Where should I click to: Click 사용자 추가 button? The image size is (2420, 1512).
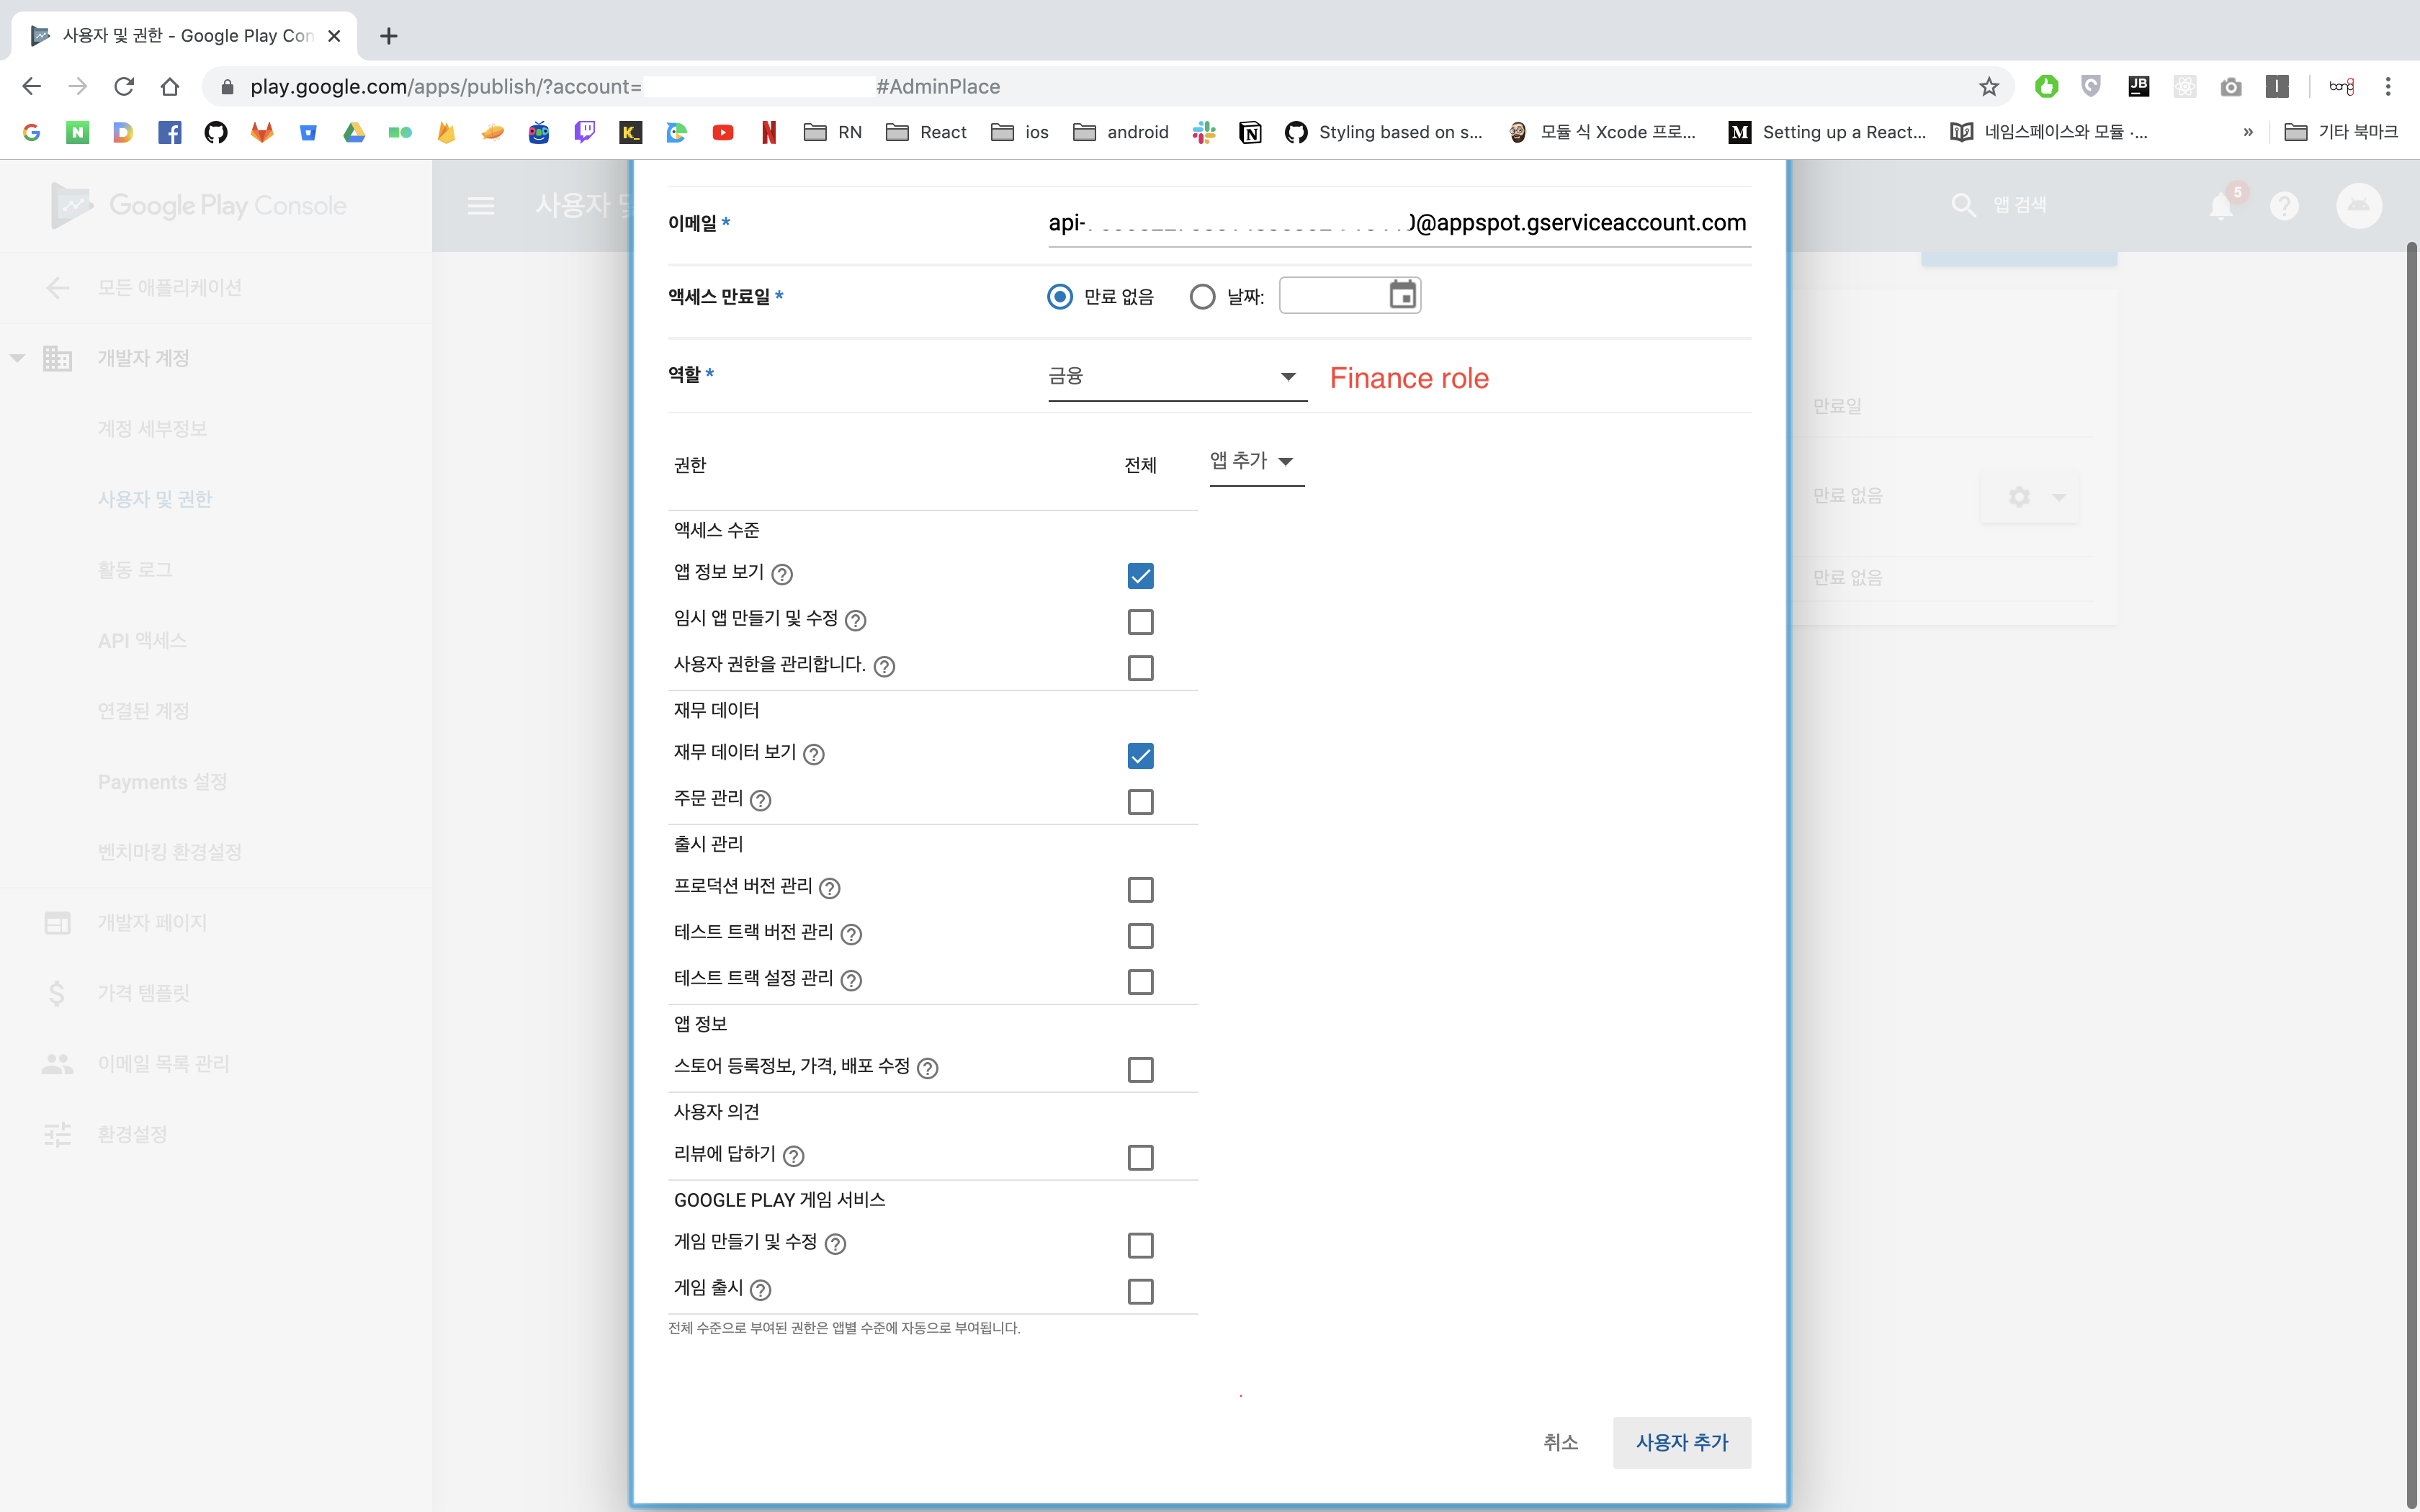[1681, 1442]
